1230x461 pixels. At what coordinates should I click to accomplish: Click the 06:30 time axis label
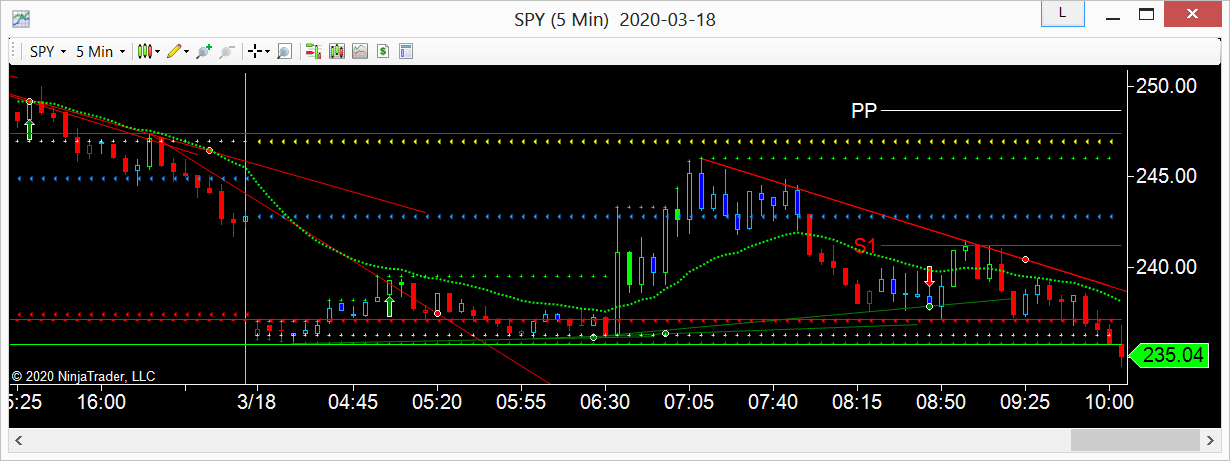point(605,402)
